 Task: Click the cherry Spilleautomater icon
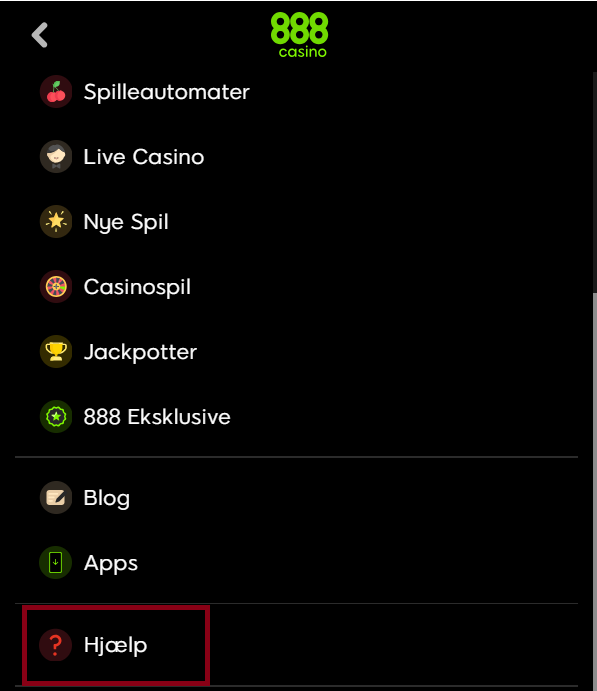[56, 92]
